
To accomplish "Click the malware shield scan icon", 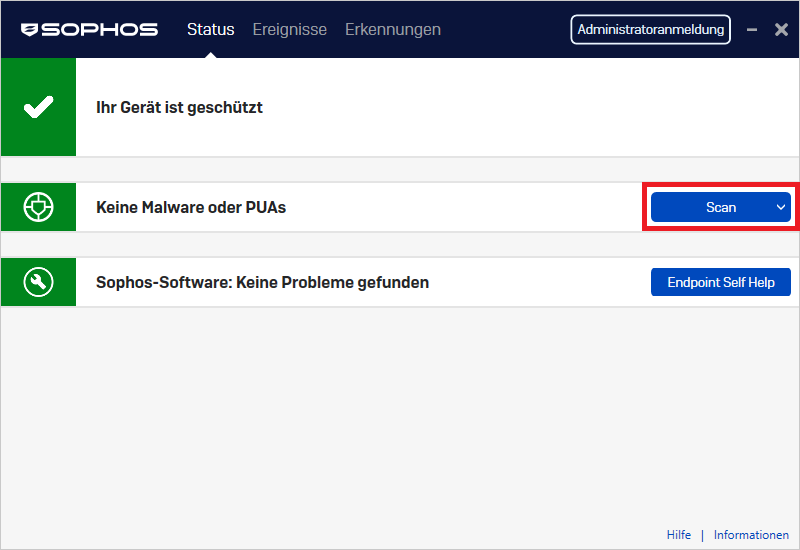I will tap(38, 207).
